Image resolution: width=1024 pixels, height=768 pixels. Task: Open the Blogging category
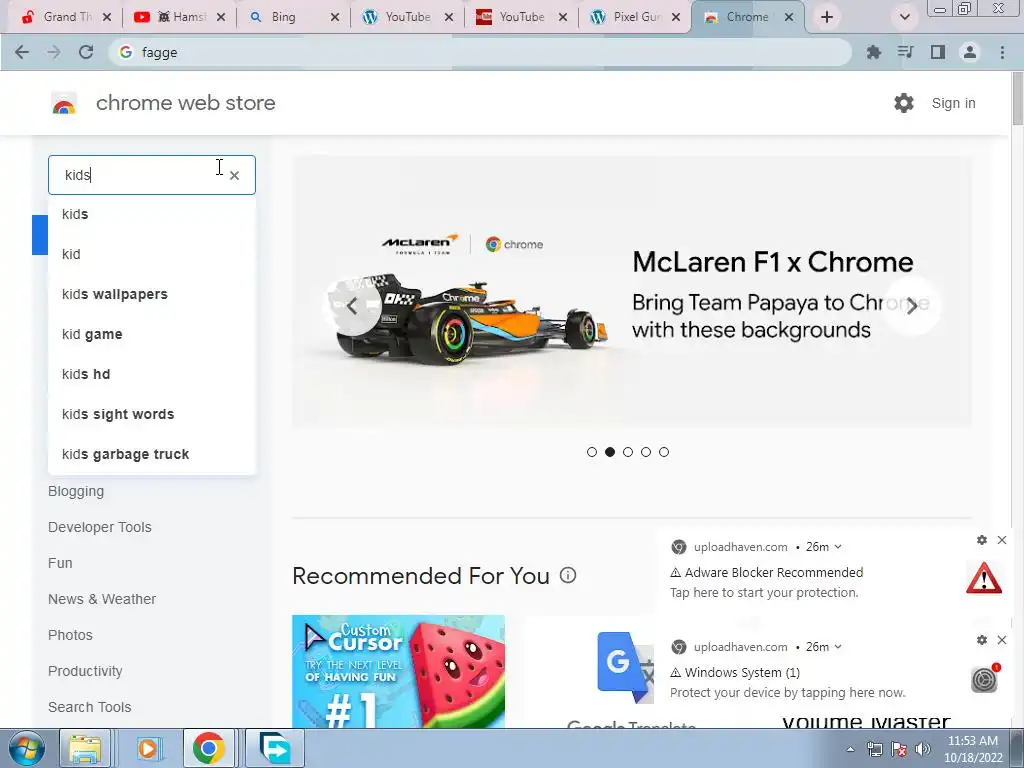click(x=76, y=491)
